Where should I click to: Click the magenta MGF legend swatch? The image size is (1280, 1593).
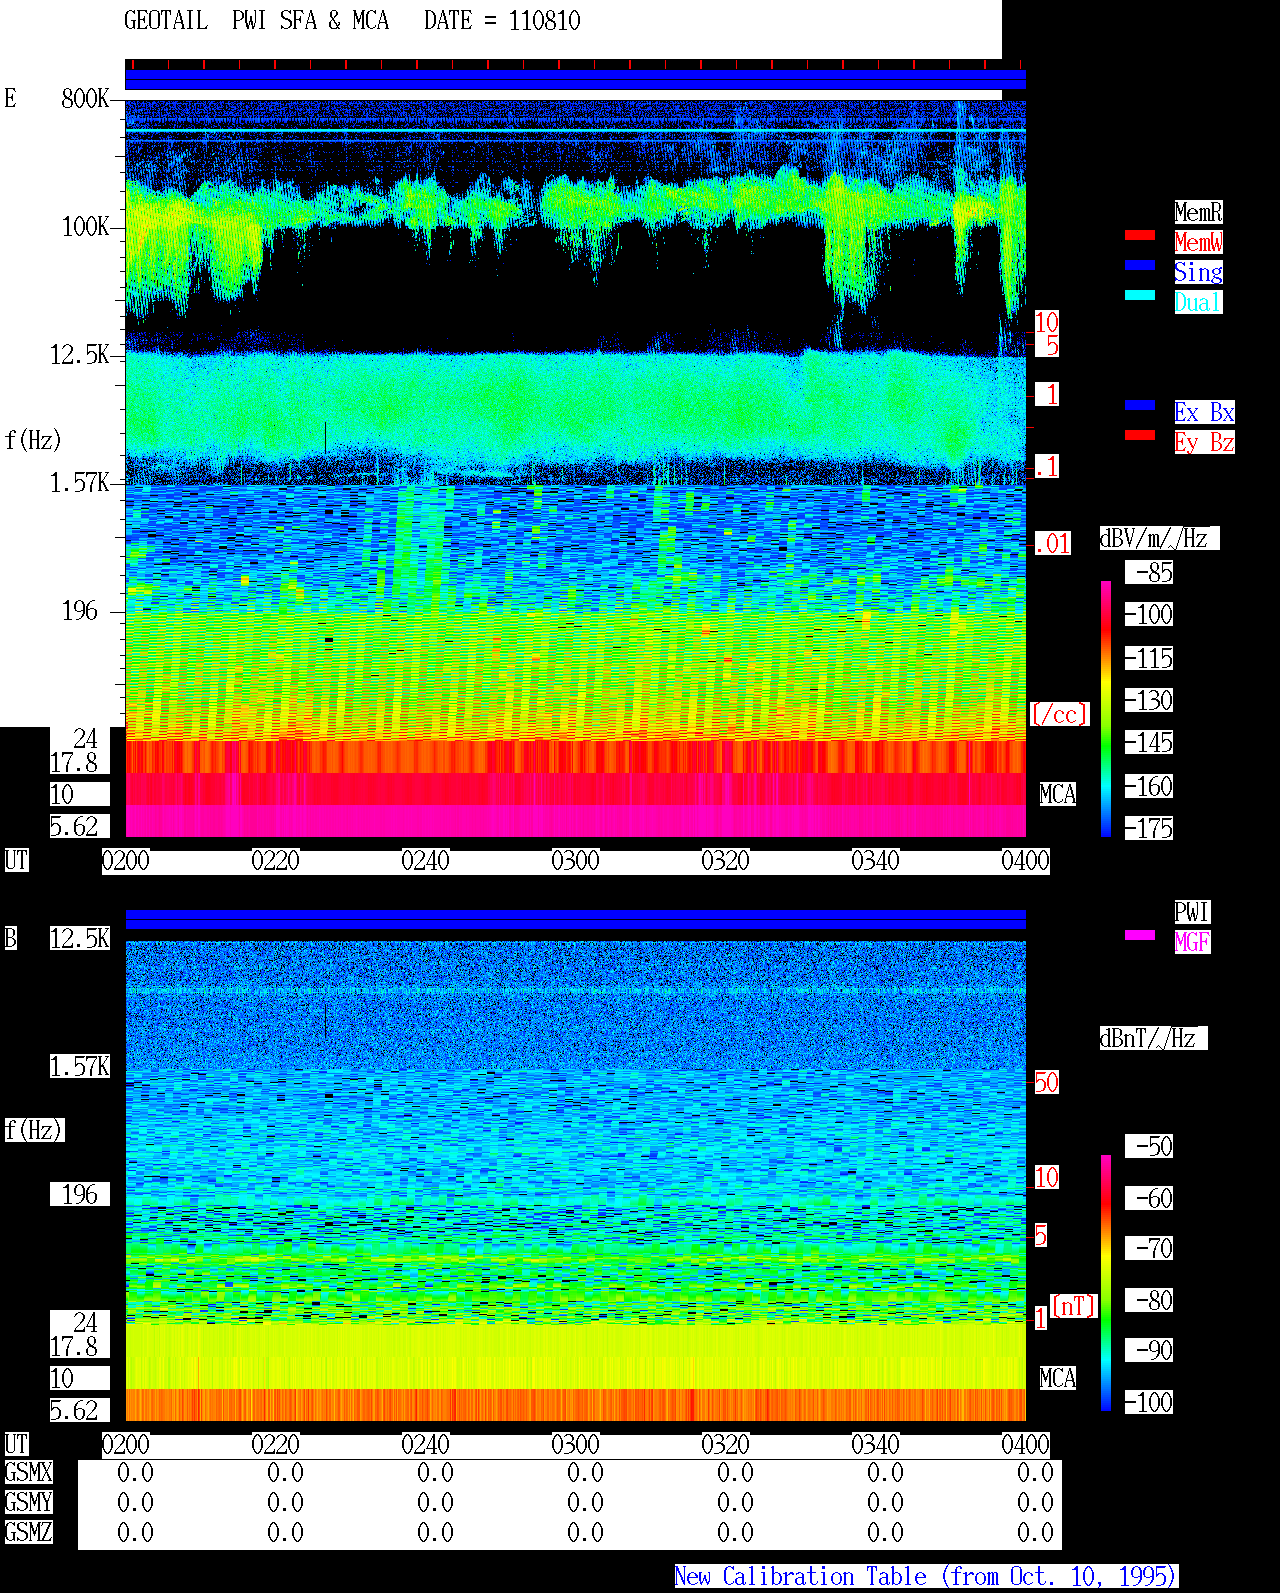coord(1140,935)
